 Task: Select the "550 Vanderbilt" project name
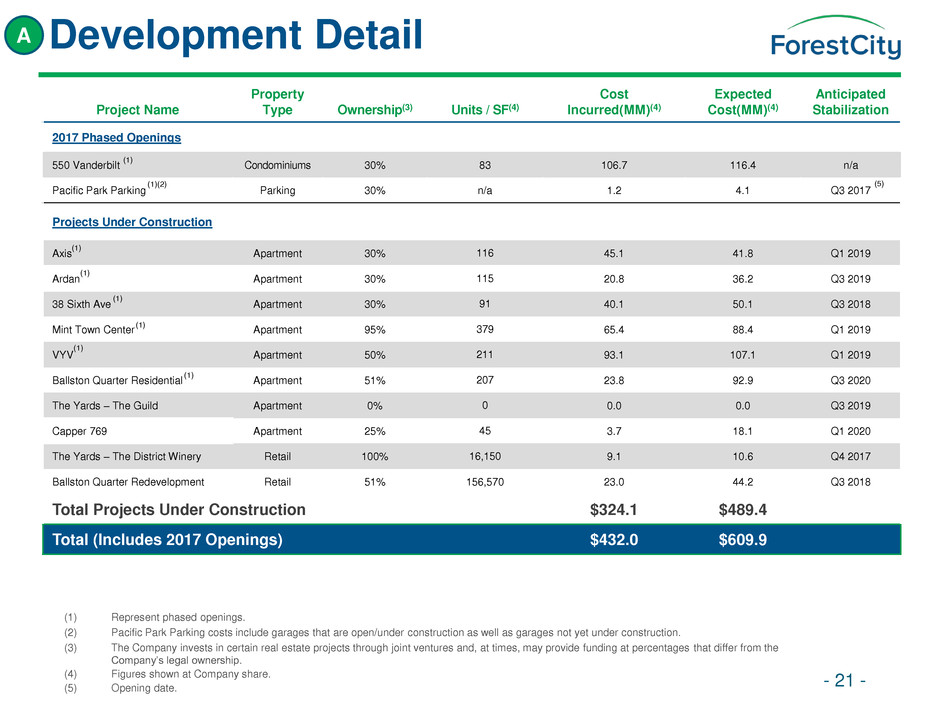coord(86,165)
